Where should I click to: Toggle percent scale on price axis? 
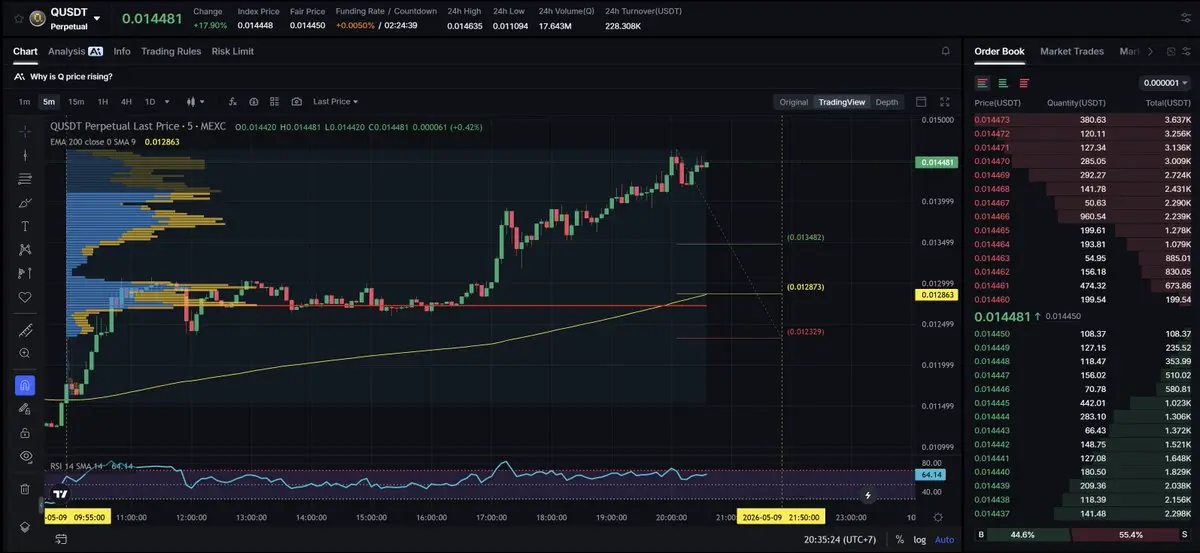[x=900, y=539]
